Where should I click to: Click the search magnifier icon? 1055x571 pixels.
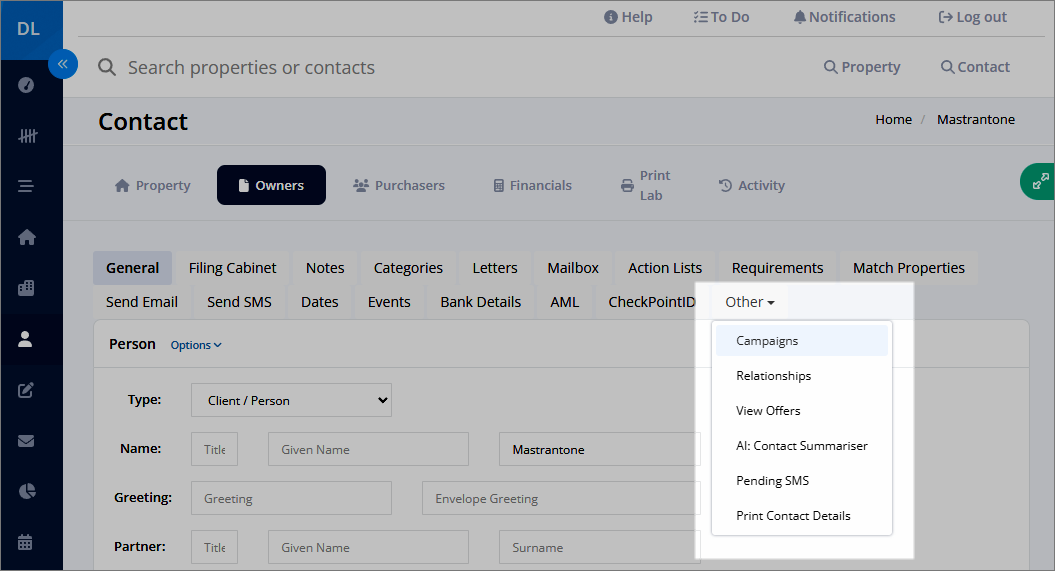(x=107, y=67)
